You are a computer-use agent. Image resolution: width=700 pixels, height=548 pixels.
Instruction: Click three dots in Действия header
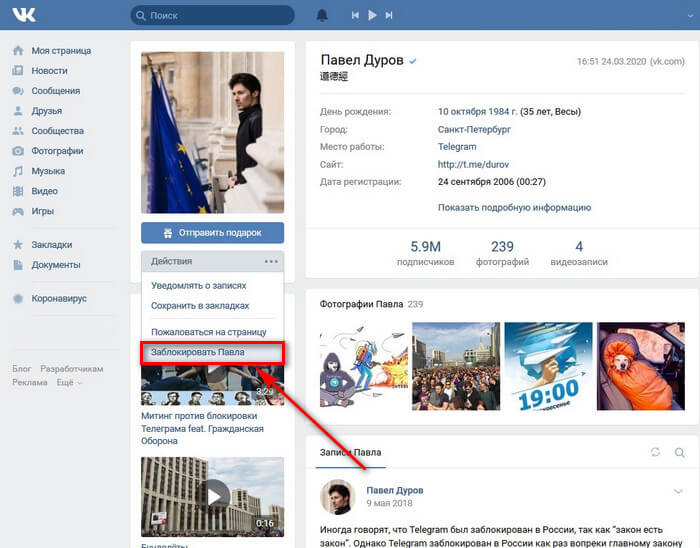coord(271,261)
